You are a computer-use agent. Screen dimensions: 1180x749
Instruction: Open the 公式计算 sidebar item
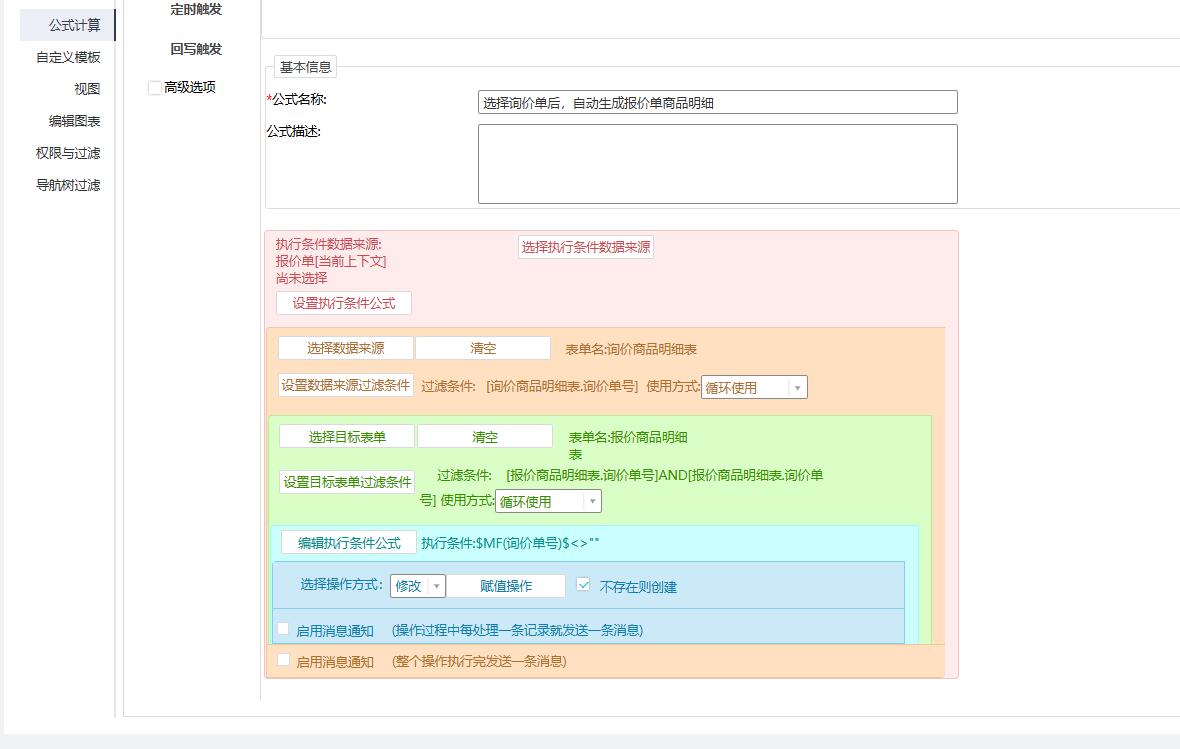[x=74, y=25]
